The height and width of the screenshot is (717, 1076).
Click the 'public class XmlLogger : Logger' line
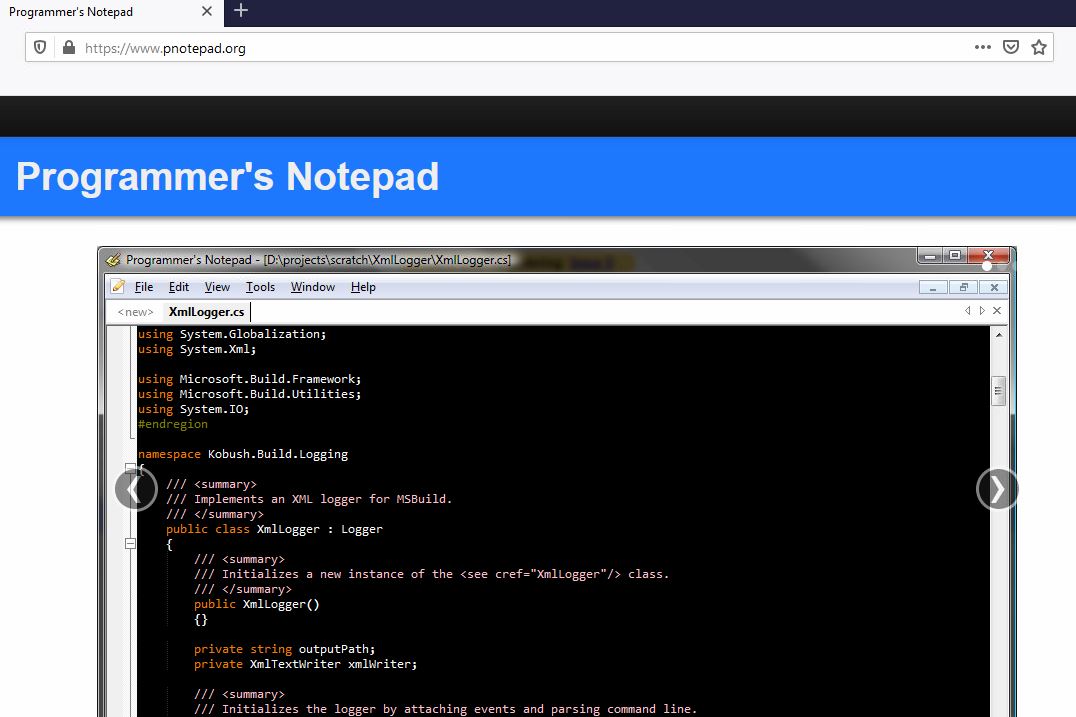pyautogui.click(x=274, y=529)
